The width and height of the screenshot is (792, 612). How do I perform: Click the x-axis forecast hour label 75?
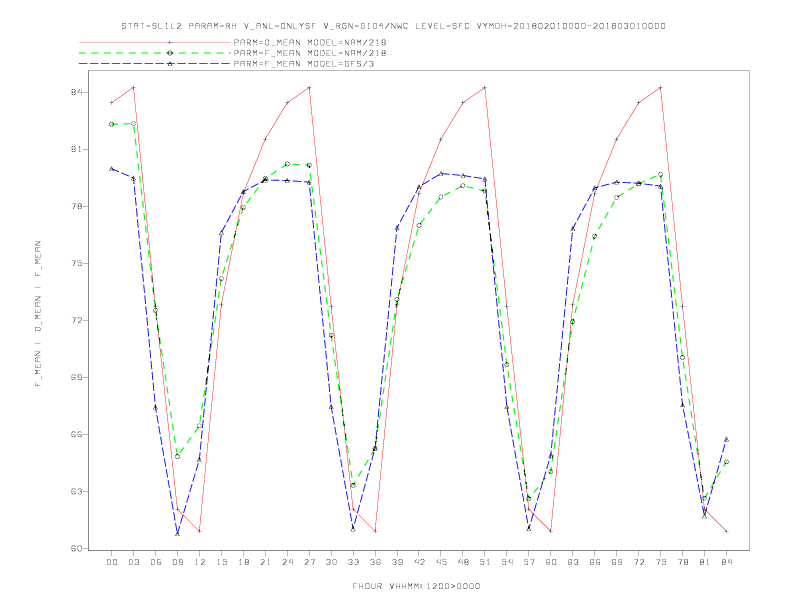(x=661, y=562)
